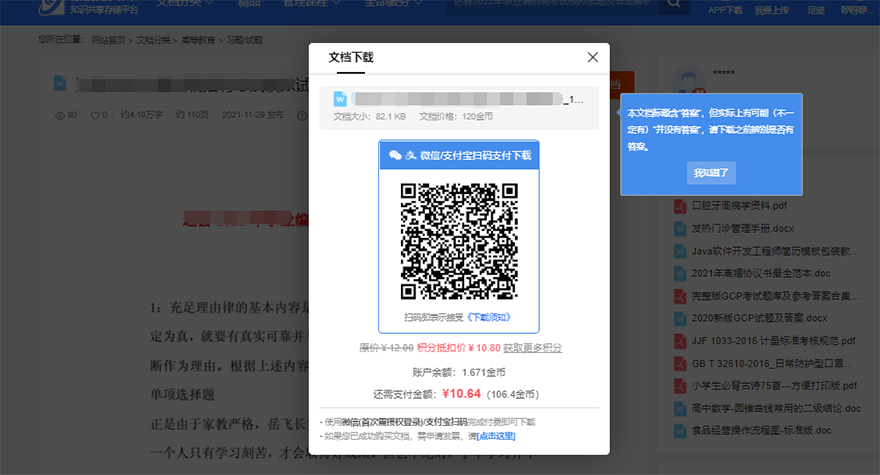Click the Alipay icon in payment header
Viewport: 880px width, 475px height.
click(411, 155)
